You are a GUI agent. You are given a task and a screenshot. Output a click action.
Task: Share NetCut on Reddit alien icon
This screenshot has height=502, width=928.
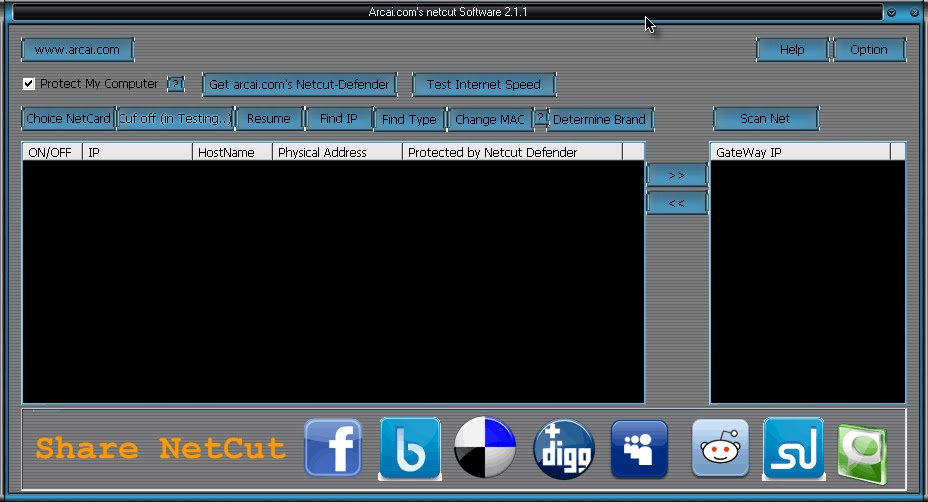pyautogui.click(x=720, y=448)
